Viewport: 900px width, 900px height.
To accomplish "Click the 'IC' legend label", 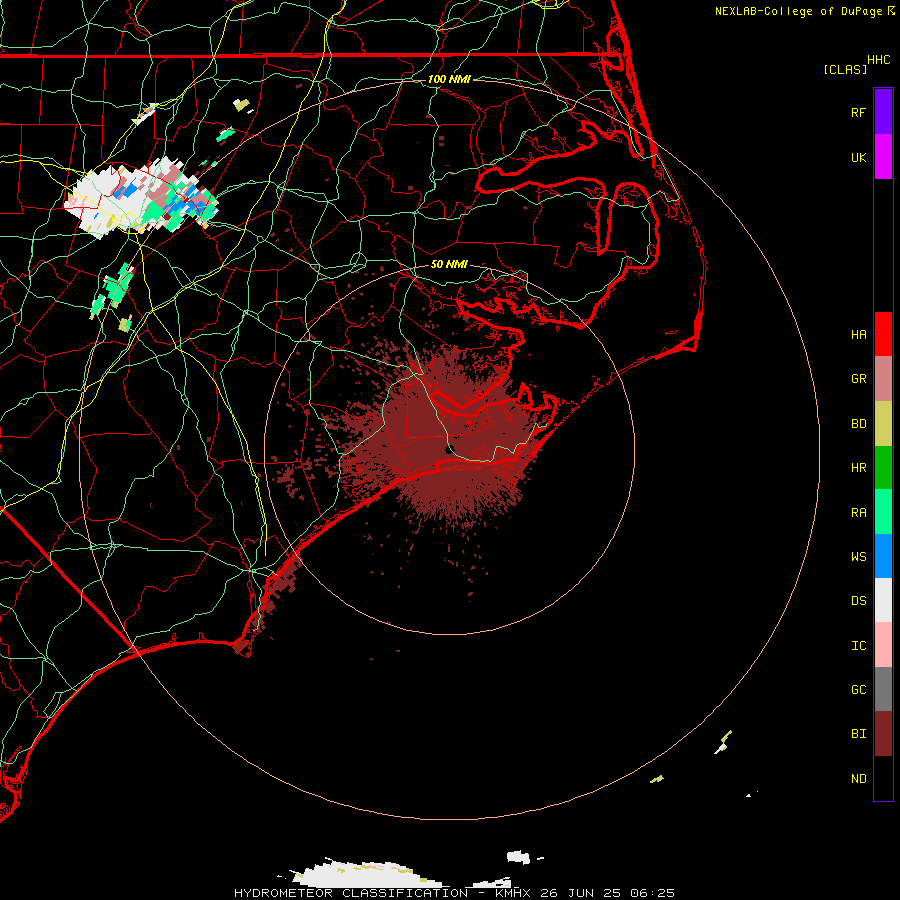I will (858, 646).
